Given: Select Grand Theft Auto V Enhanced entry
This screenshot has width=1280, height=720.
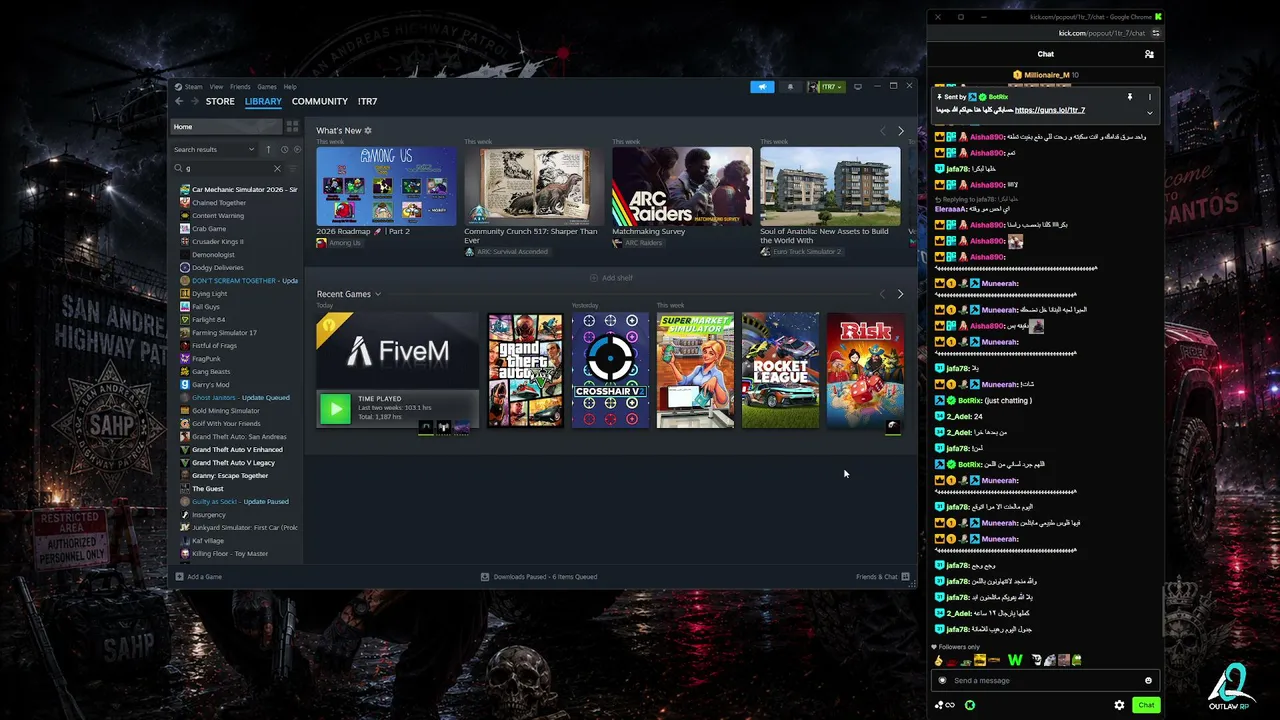Looking at the screenshot, I should [237, 450].
